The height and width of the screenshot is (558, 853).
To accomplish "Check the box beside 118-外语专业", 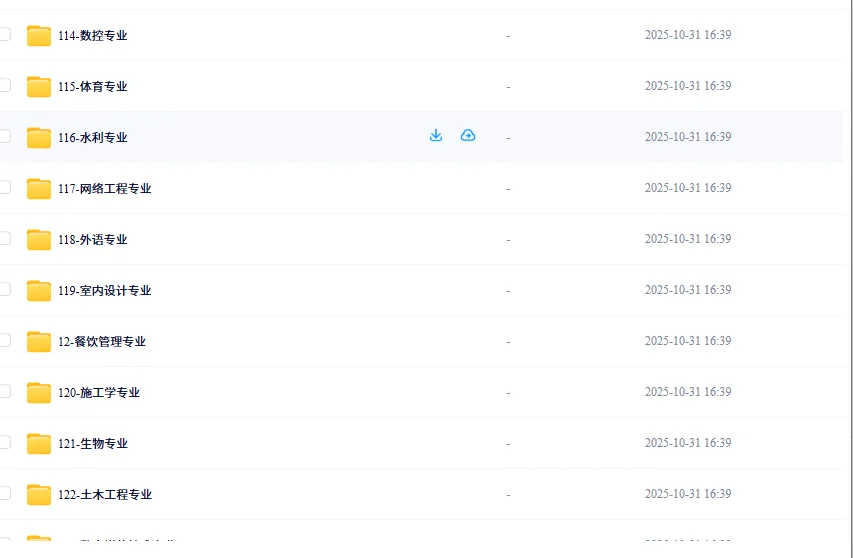I will pyautogui.click(x=4, y=238).
